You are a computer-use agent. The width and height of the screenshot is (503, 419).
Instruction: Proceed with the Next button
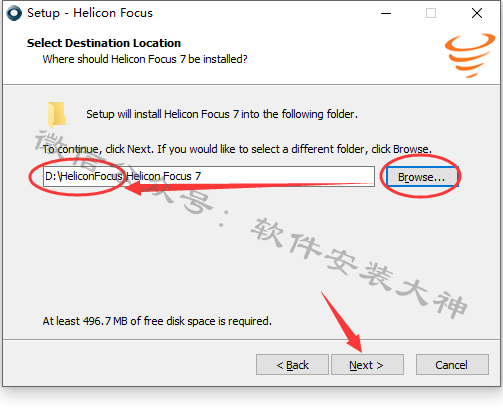click(367, 365)
